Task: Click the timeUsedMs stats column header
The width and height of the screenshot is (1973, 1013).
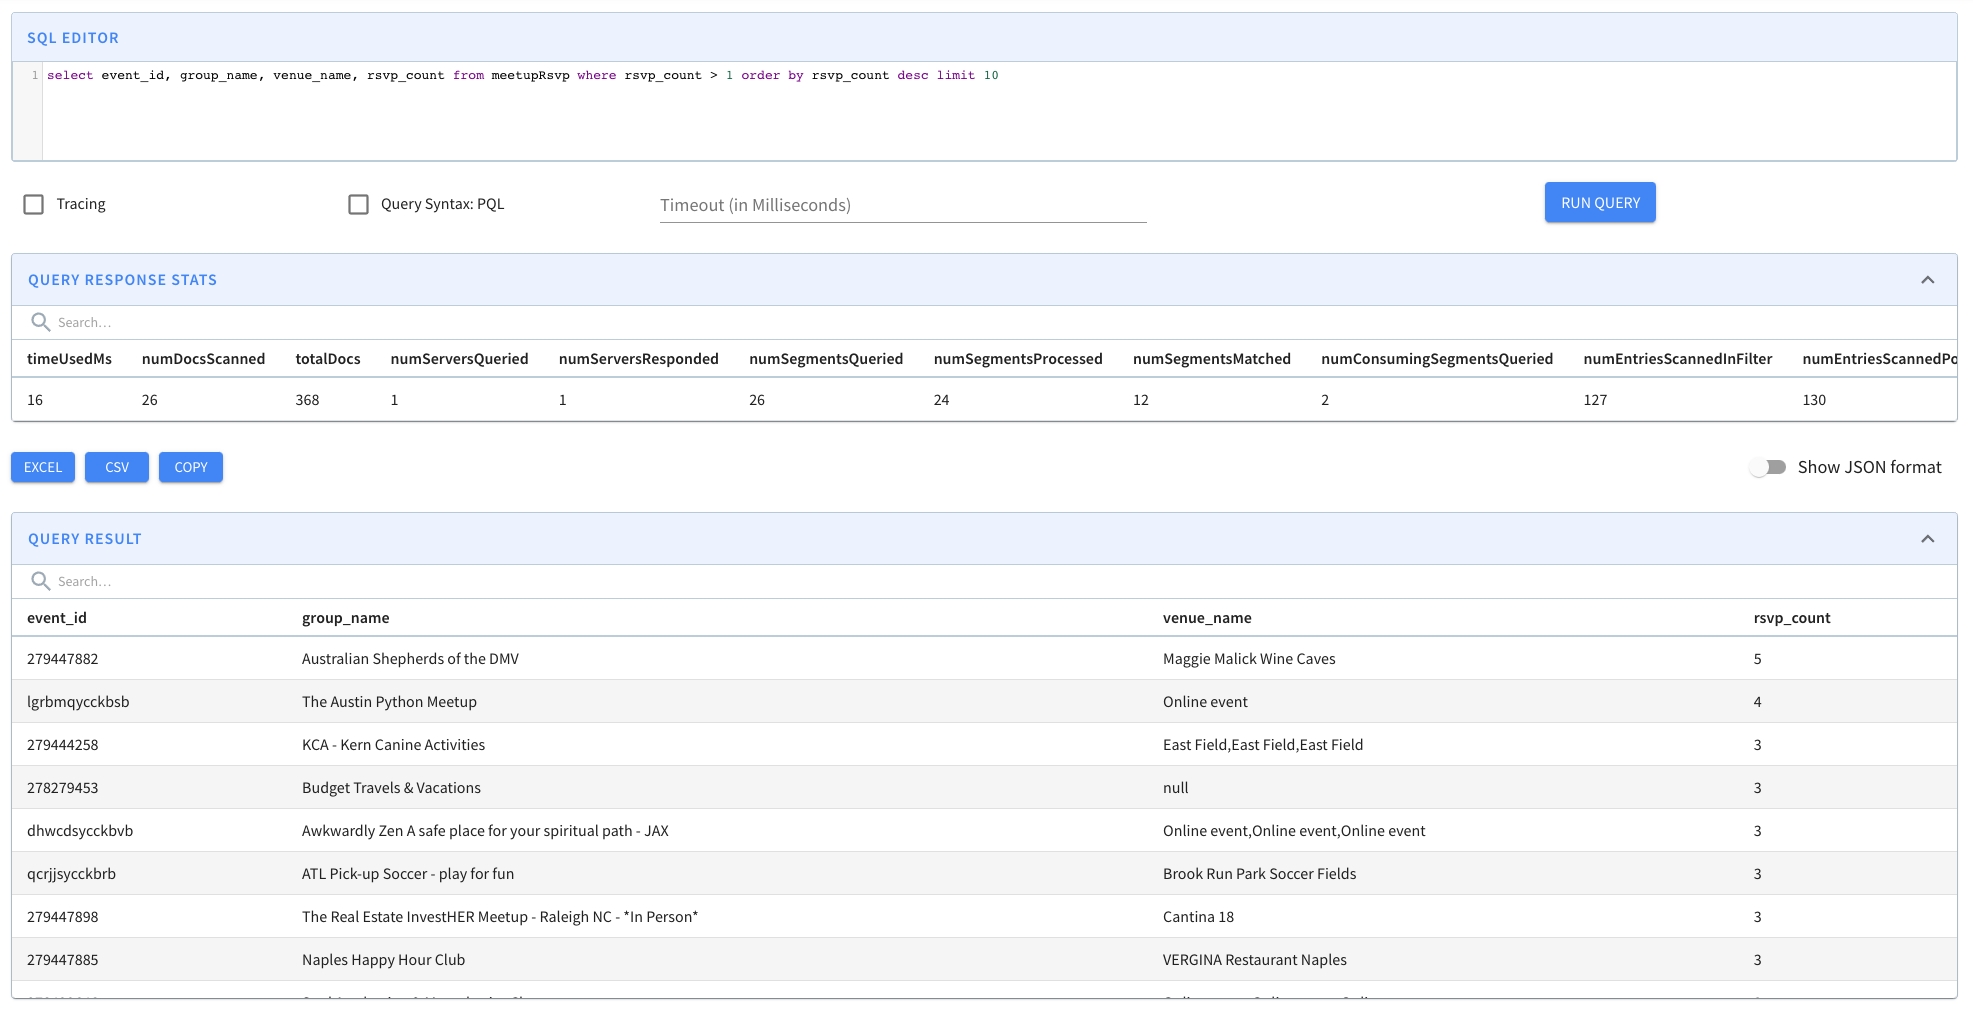Action: click(69, 359)
